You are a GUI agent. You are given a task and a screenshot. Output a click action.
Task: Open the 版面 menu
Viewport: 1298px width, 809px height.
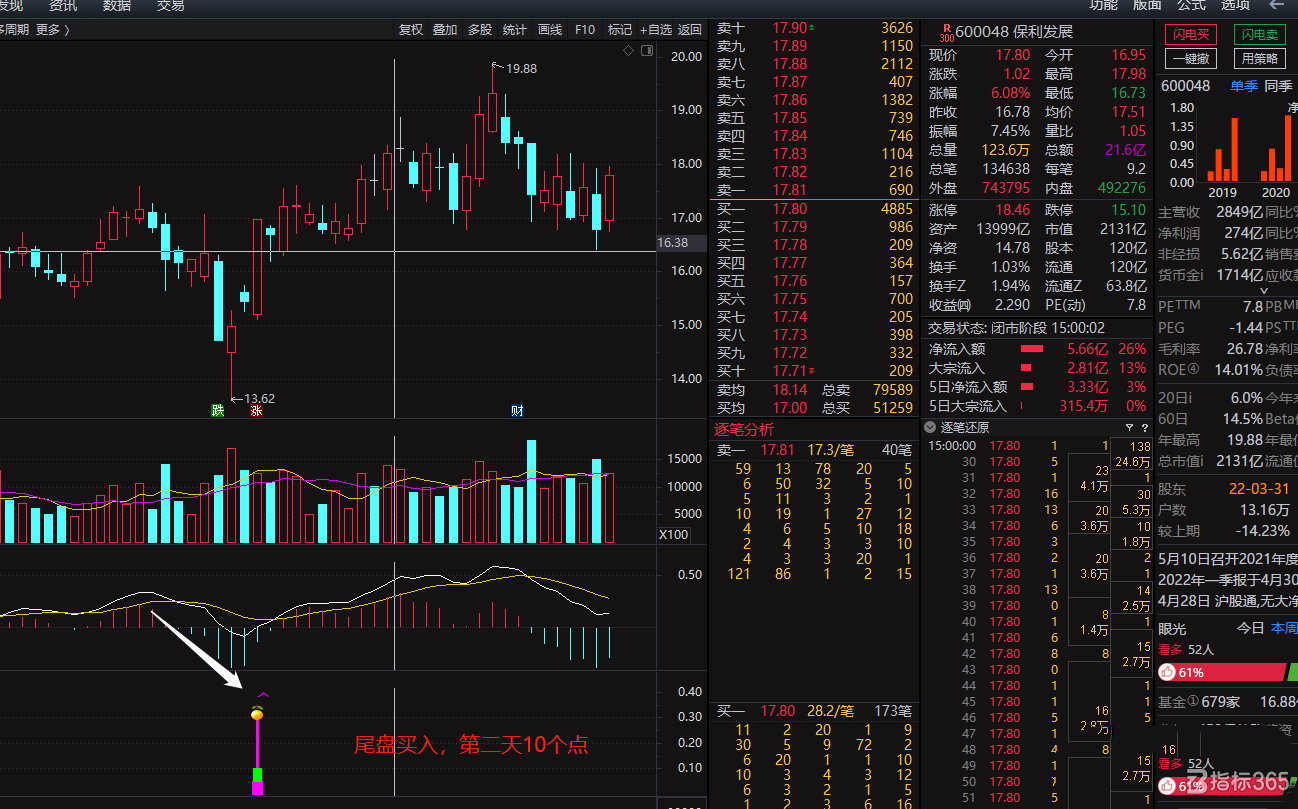coord(1147,6)
